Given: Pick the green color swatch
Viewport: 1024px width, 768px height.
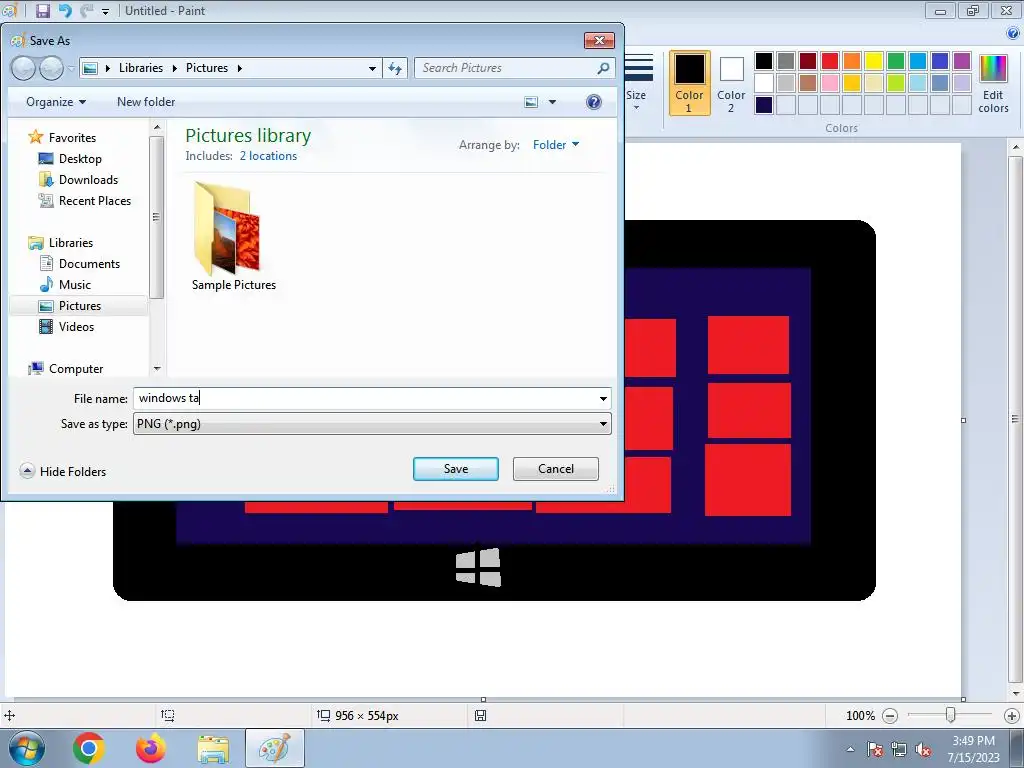Looking at the screenshot, I should click(x=896, y=61).
